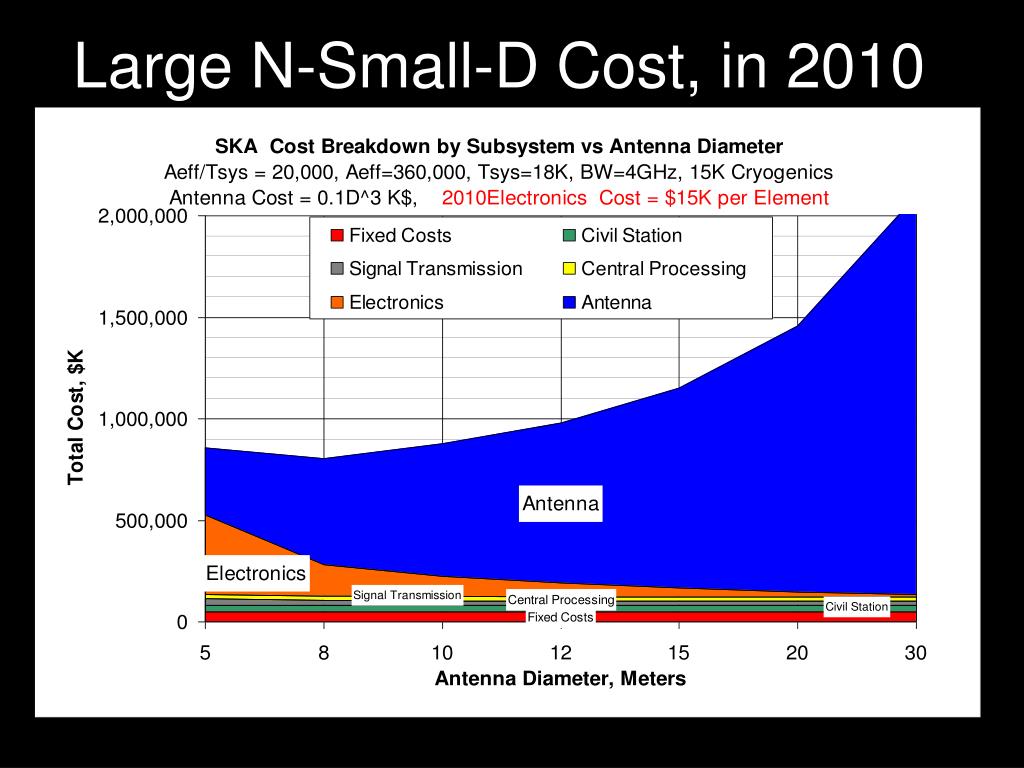This screenshot has height=768, width=1024.
Task: Click the white 'Antenna' data label in blue area
Action: tap(560, 504)
